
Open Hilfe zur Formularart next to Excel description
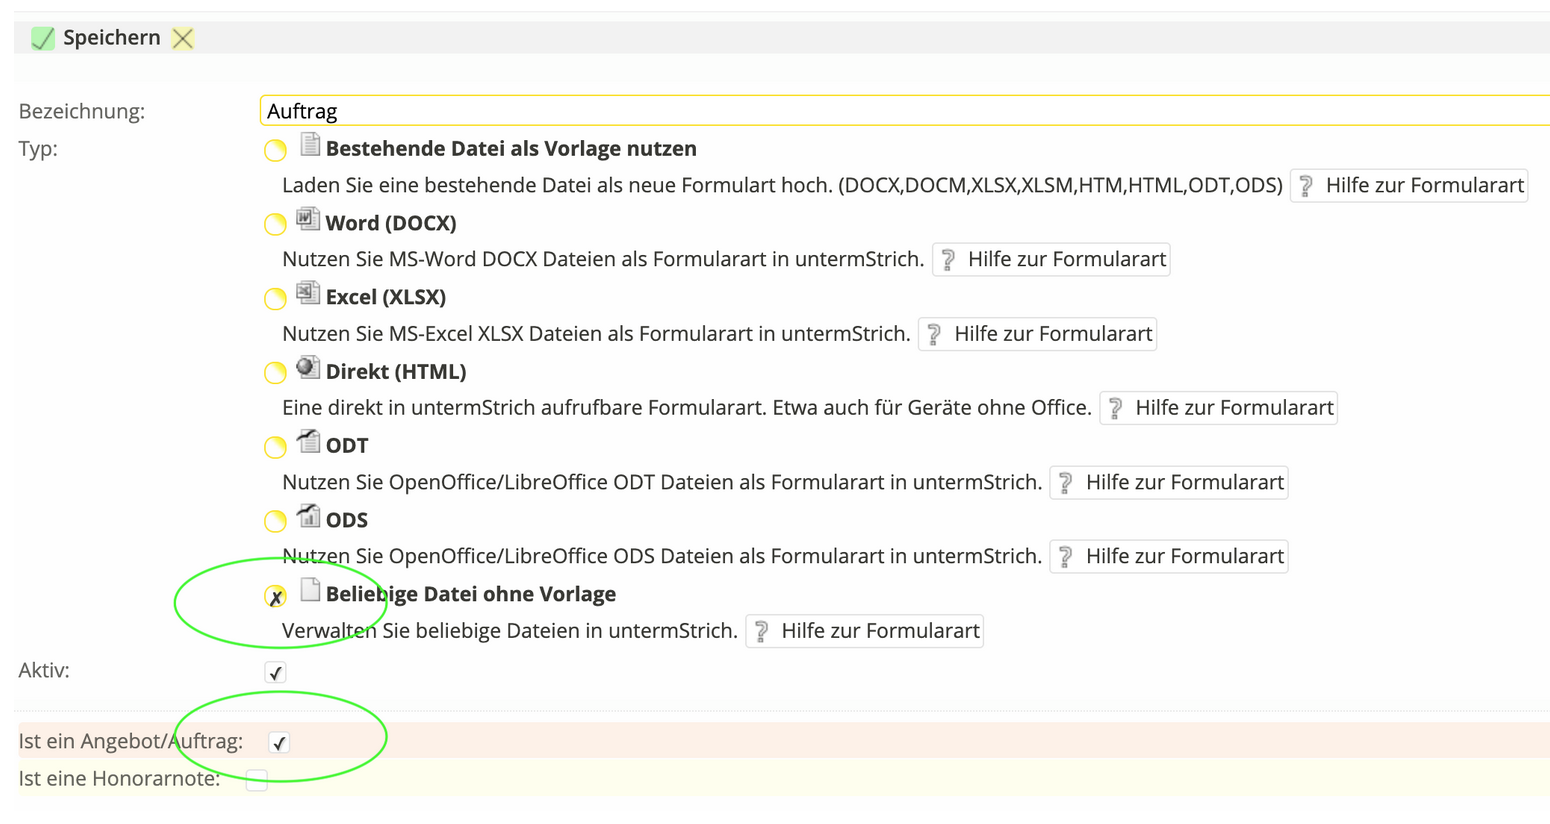[x=1037, y=333]
